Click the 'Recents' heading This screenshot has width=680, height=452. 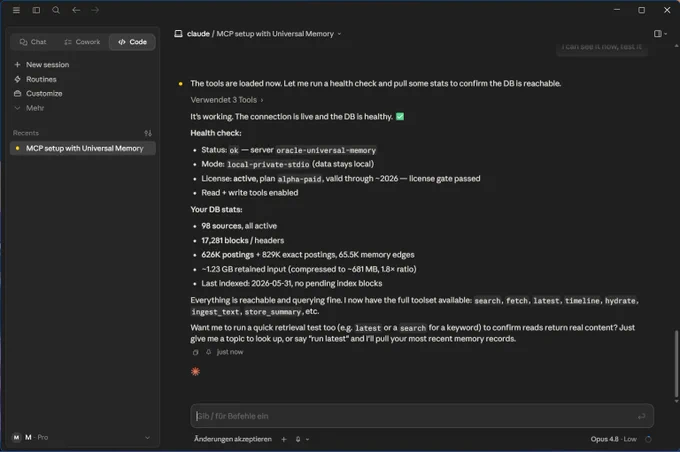pos(26,133)
